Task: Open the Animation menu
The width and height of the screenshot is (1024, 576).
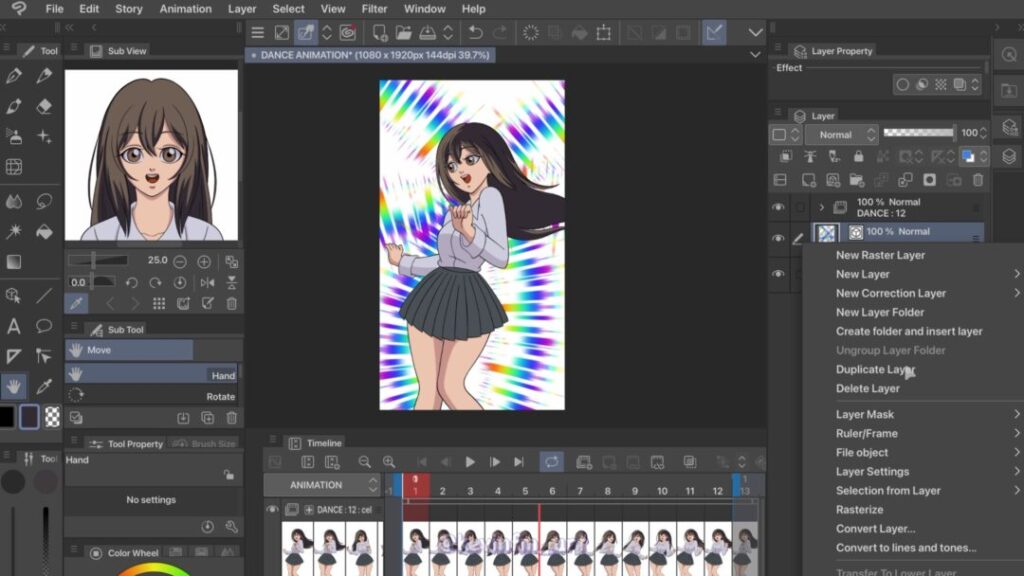Action: pos(185,9)
